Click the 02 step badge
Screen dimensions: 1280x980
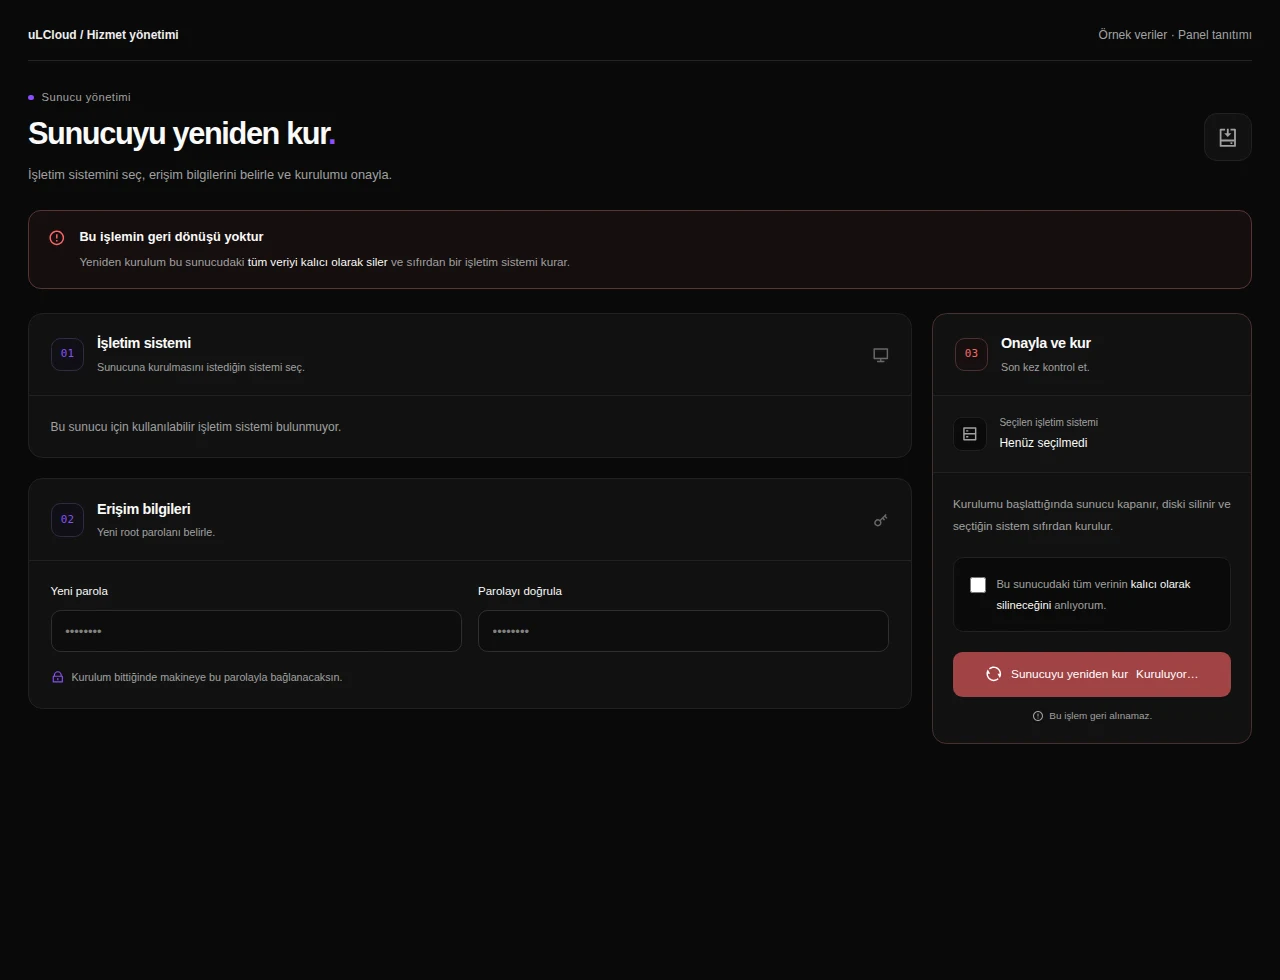(67, 520)
